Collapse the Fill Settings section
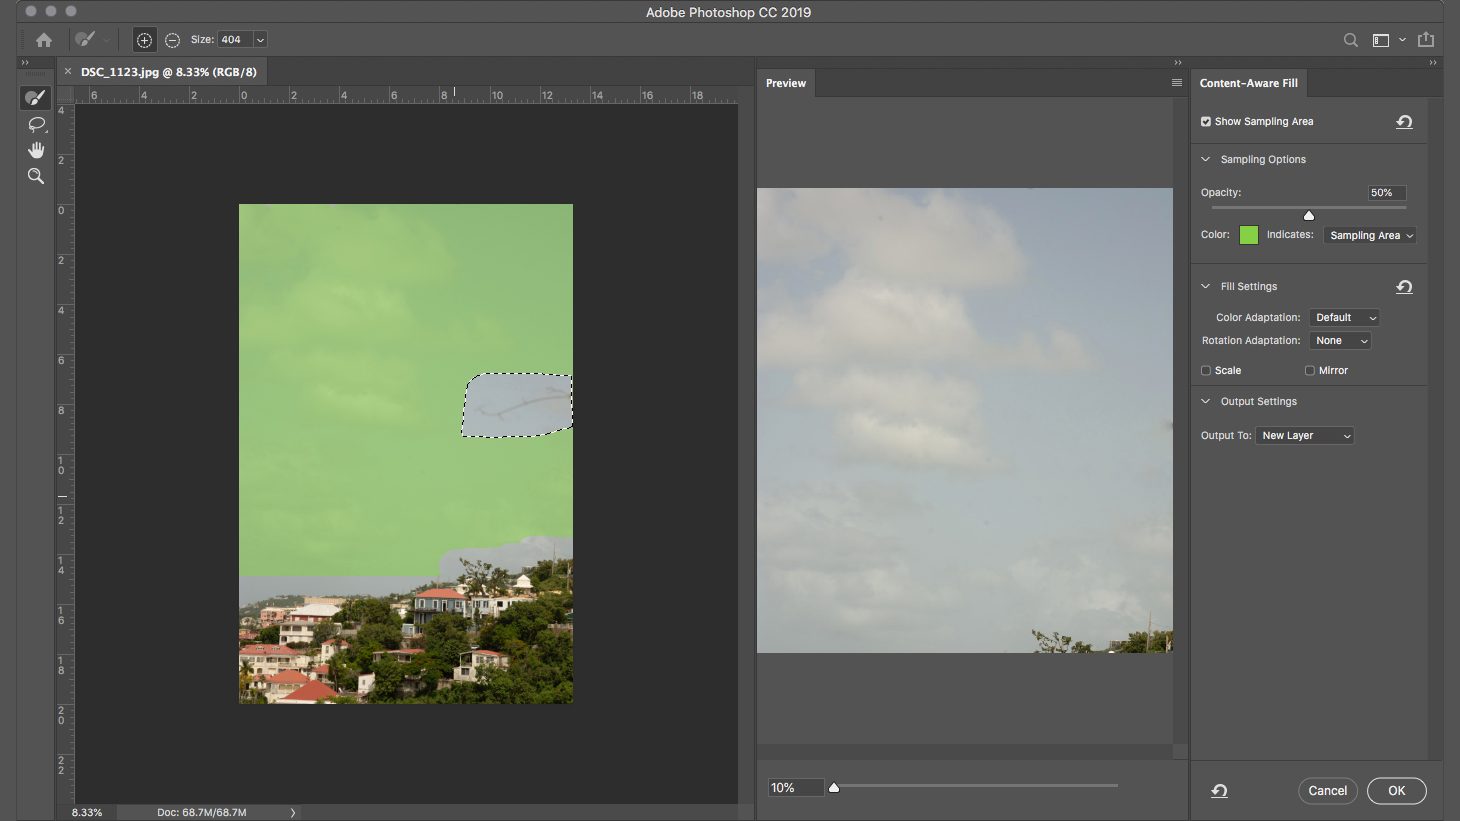This screenshot has width=1460, height=821. pos(1206,287)
